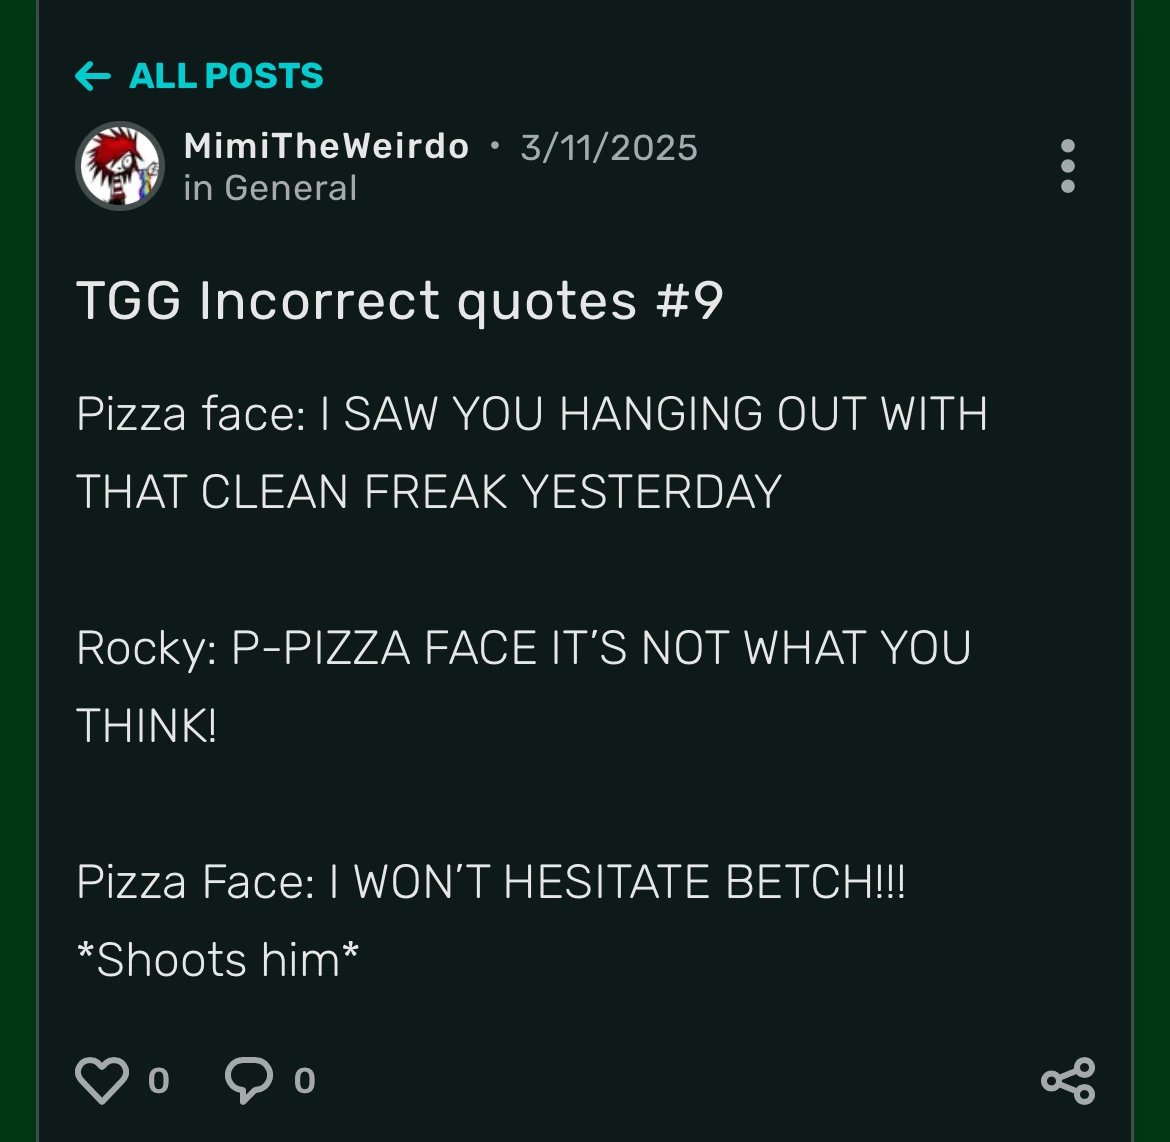The width and height of the screenshot is (1170, 1142).
Task: Click the line starting 'Rocky: P-PIZZA FACE'
Action: (523, 648)
